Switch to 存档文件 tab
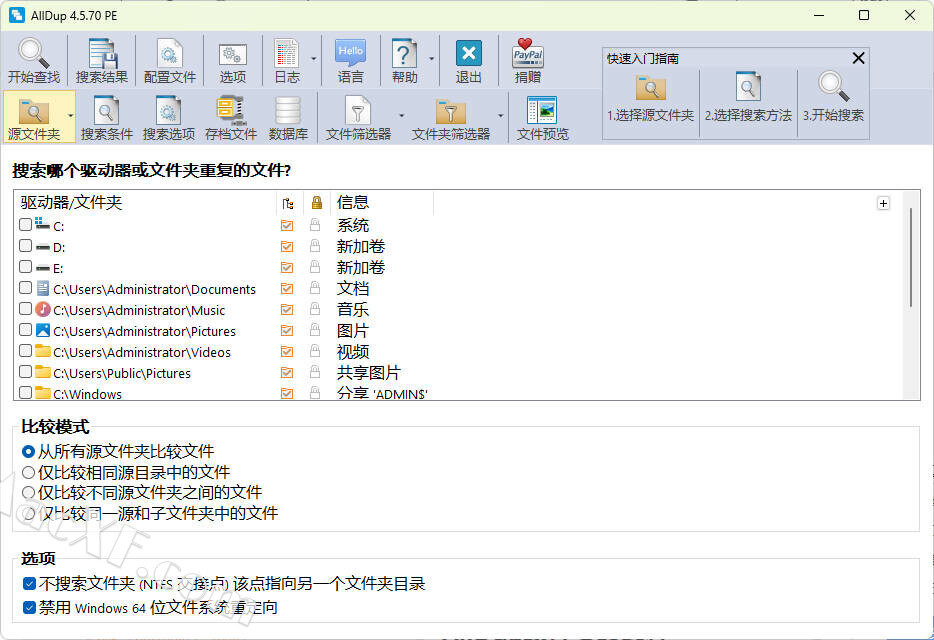Screen dimensions: 934x640 point(231,117)
